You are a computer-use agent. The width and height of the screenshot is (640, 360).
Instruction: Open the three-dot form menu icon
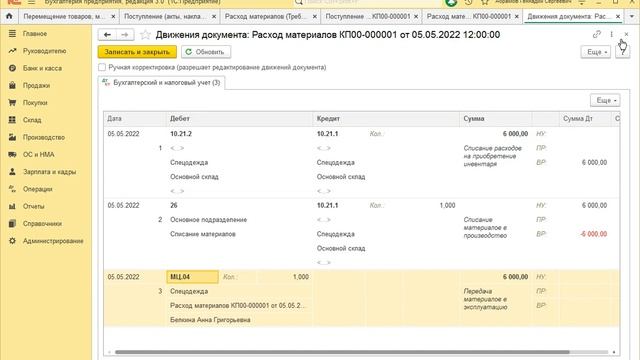click(611, 34)
